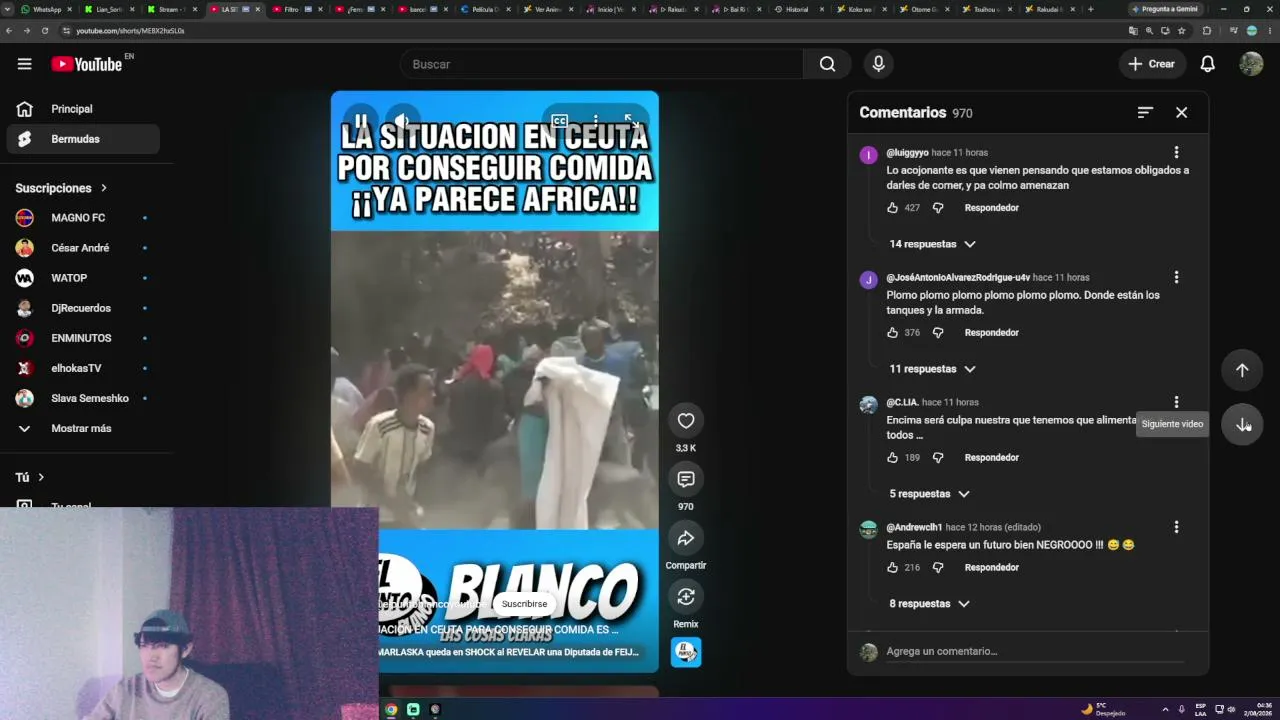Screen dimensions: 1280x720
Task: Click the 'Agrega un comentario' field
Action: tap(1034, 652)
